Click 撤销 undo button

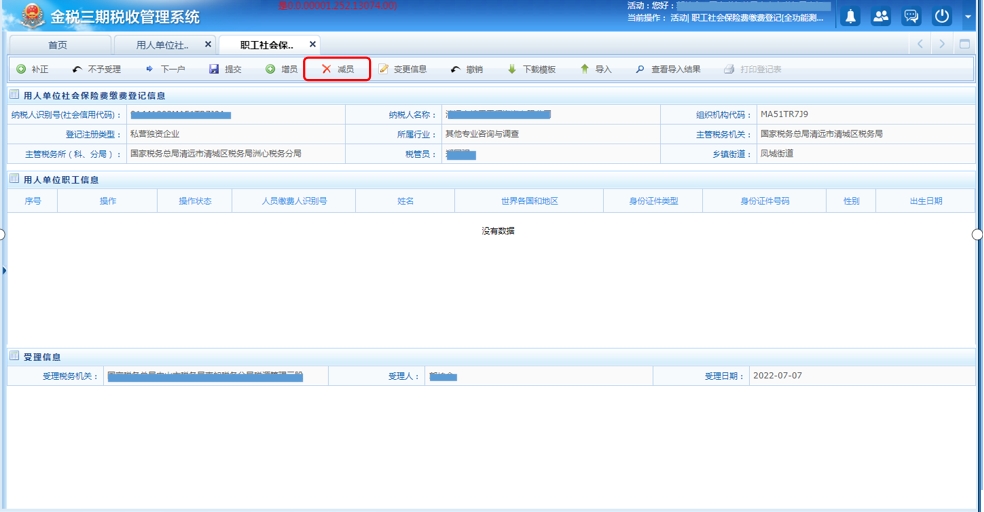[466, 70]
